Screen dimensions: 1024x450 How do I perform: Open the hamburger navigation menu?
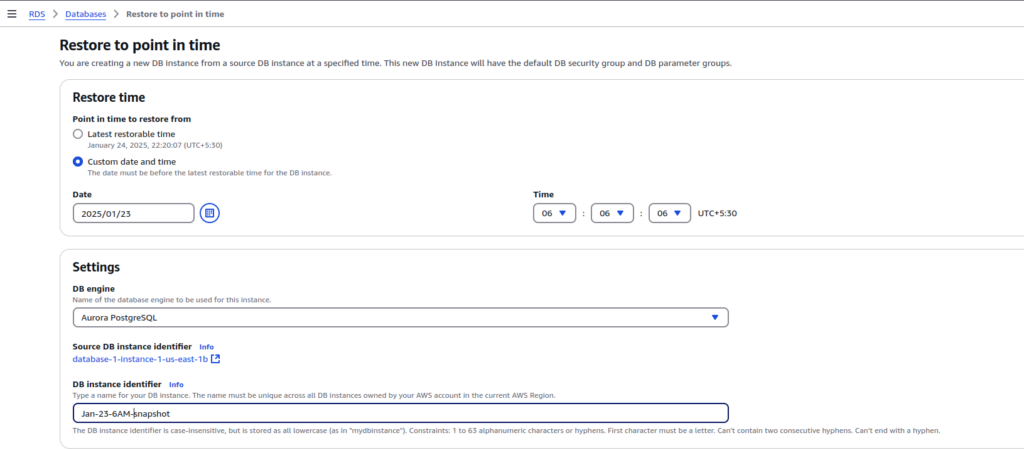[x=12, y=13]
